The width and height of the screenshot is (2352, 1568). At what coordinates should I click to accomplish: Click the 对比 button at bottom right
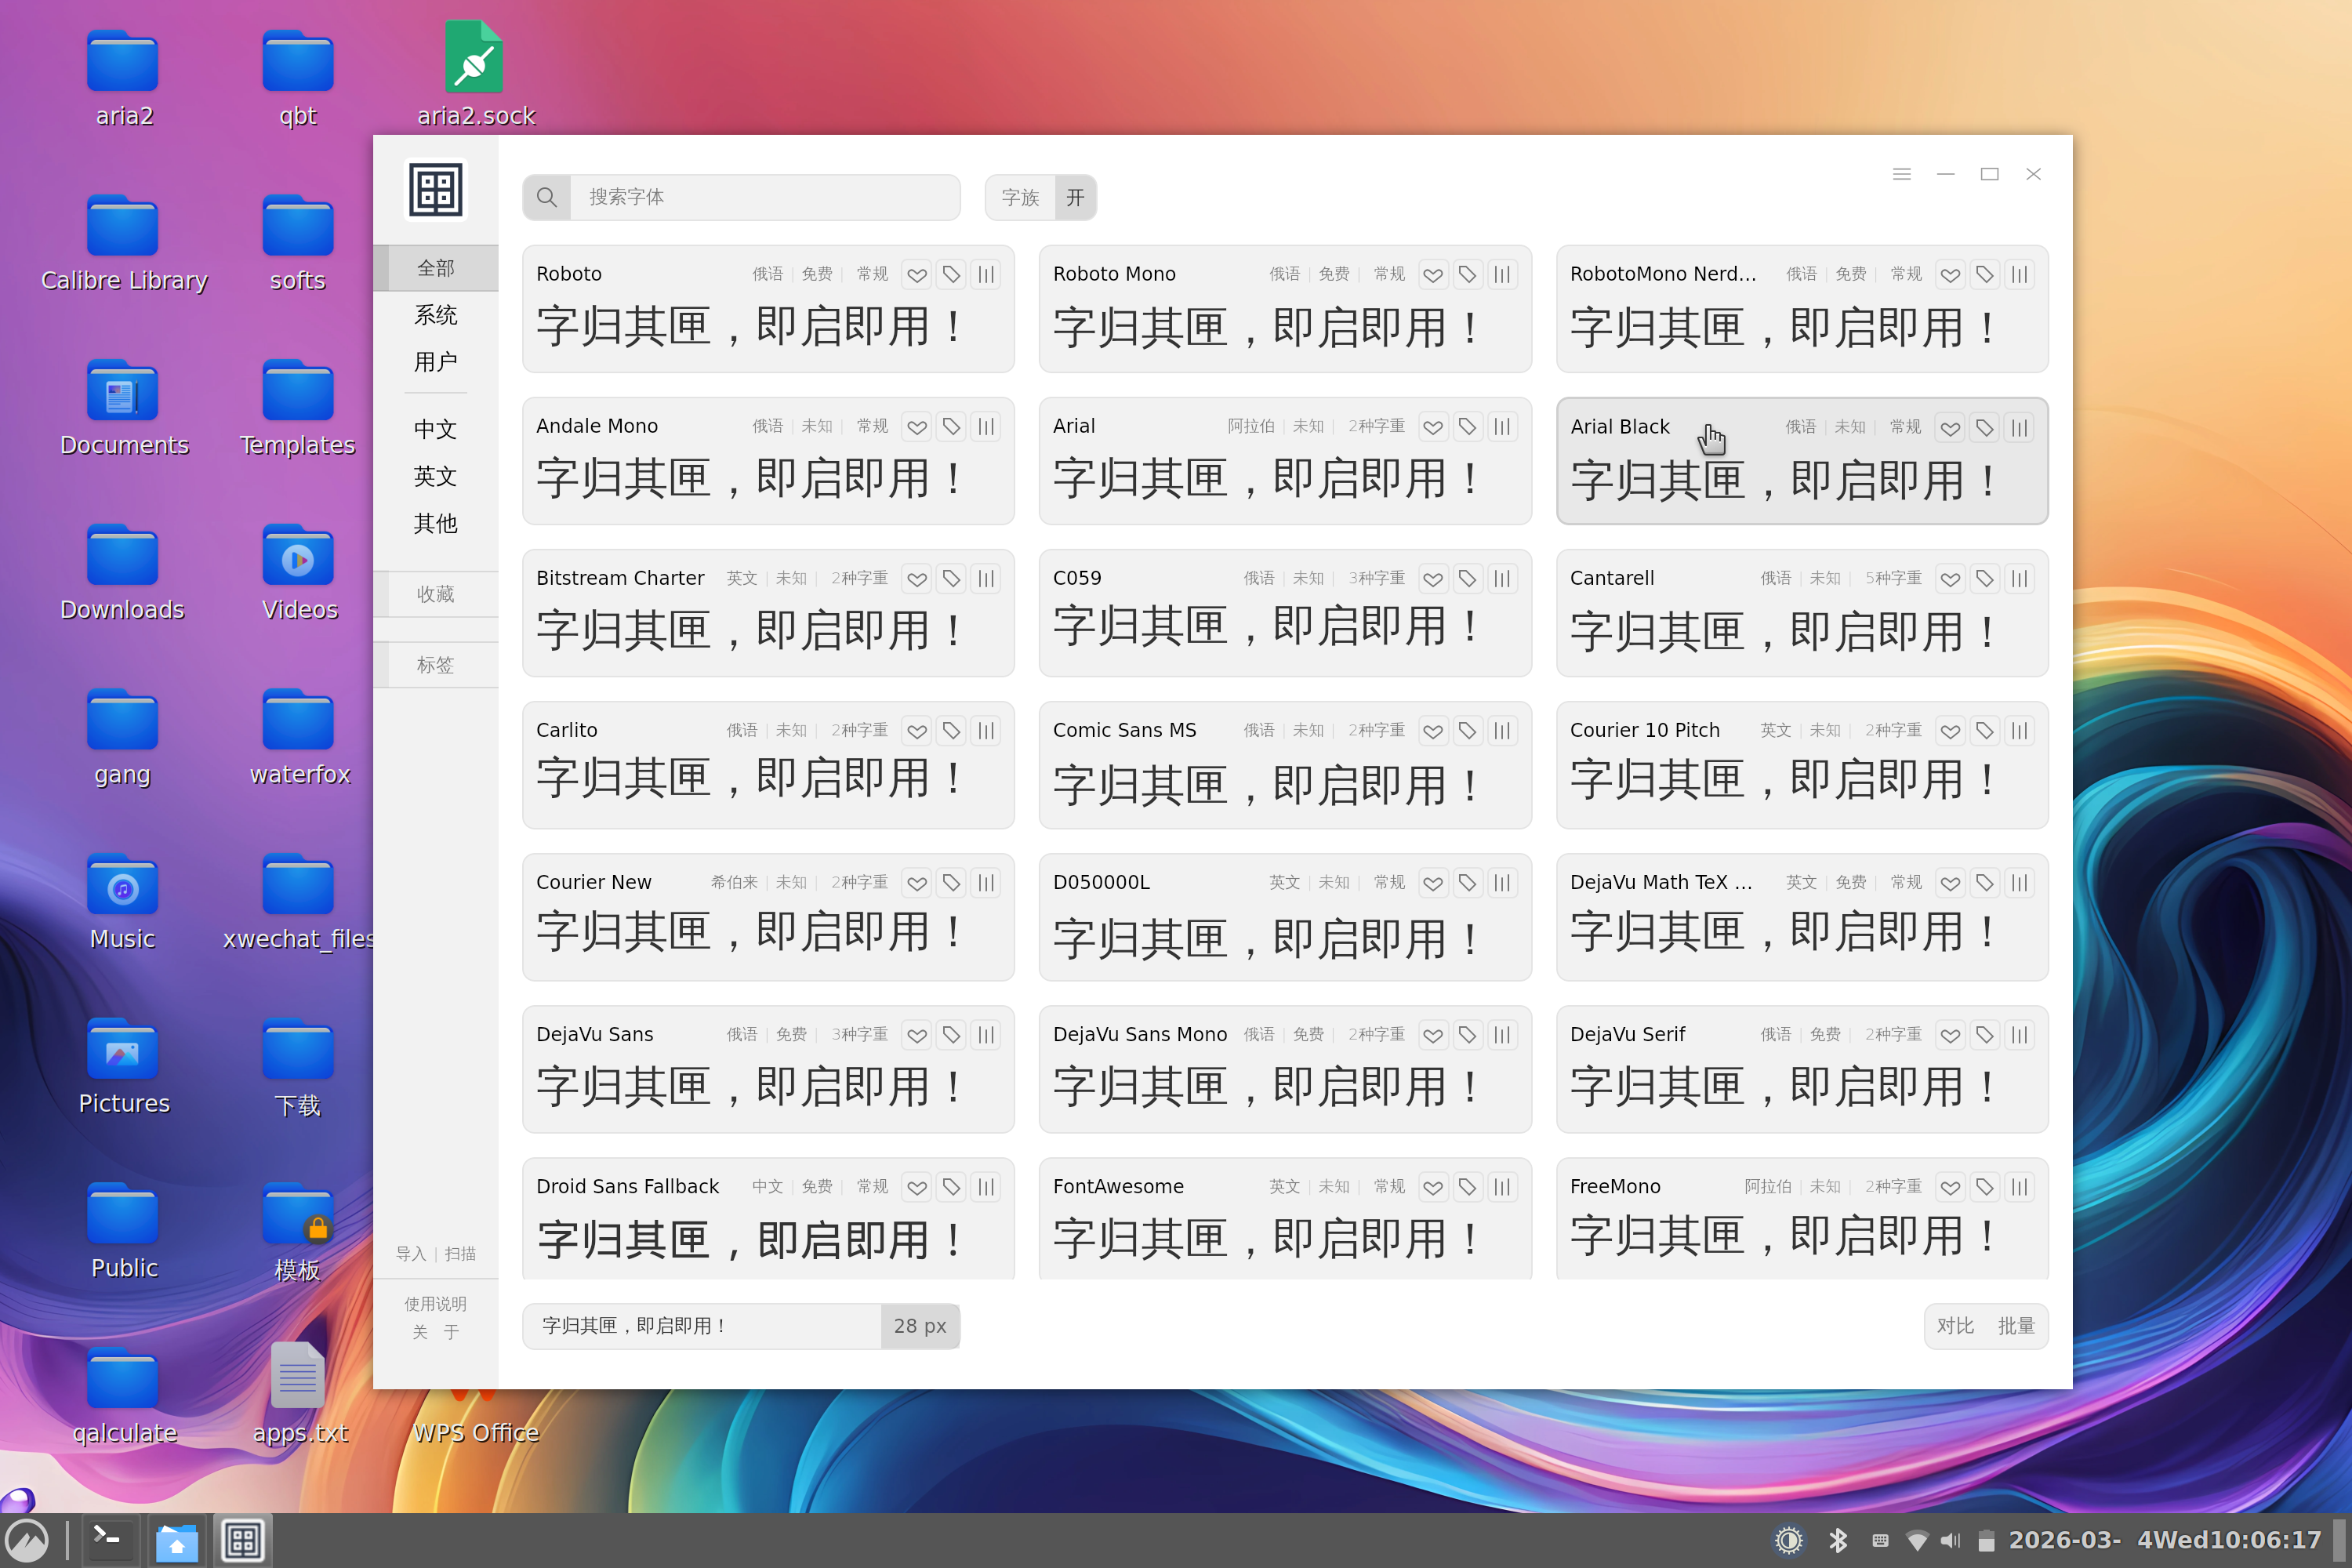tap(1955, 1325)
